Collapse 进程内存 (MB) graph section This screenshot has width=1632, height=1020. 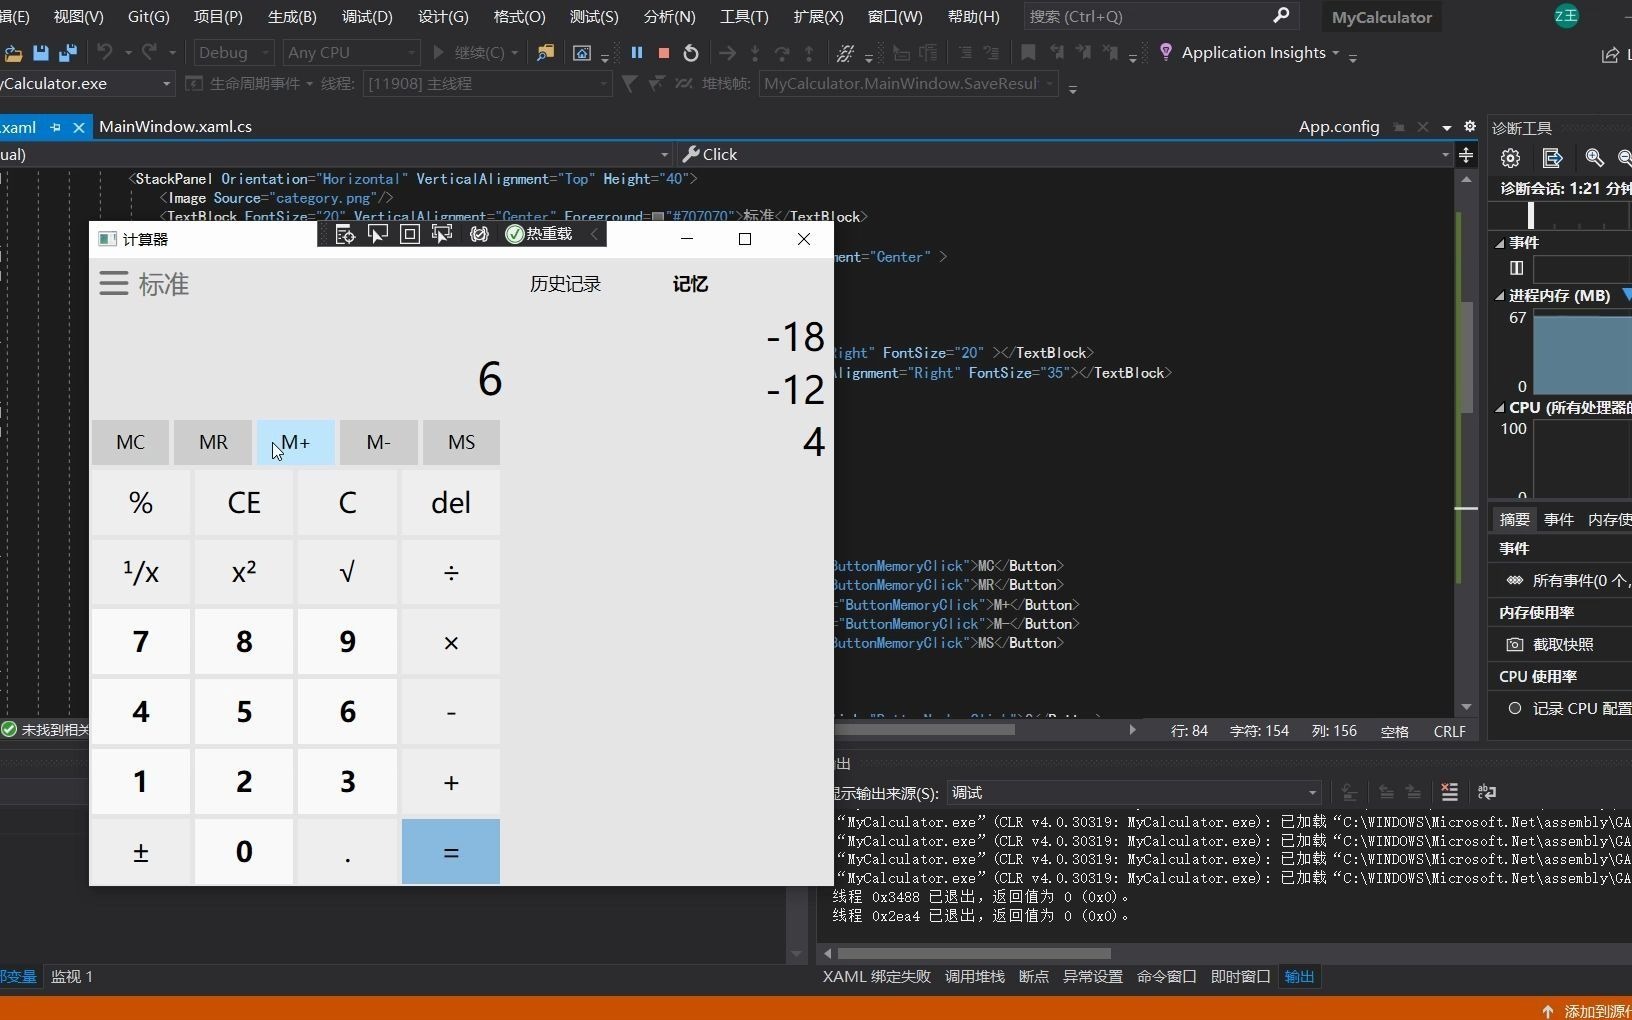click(1500, 296)
